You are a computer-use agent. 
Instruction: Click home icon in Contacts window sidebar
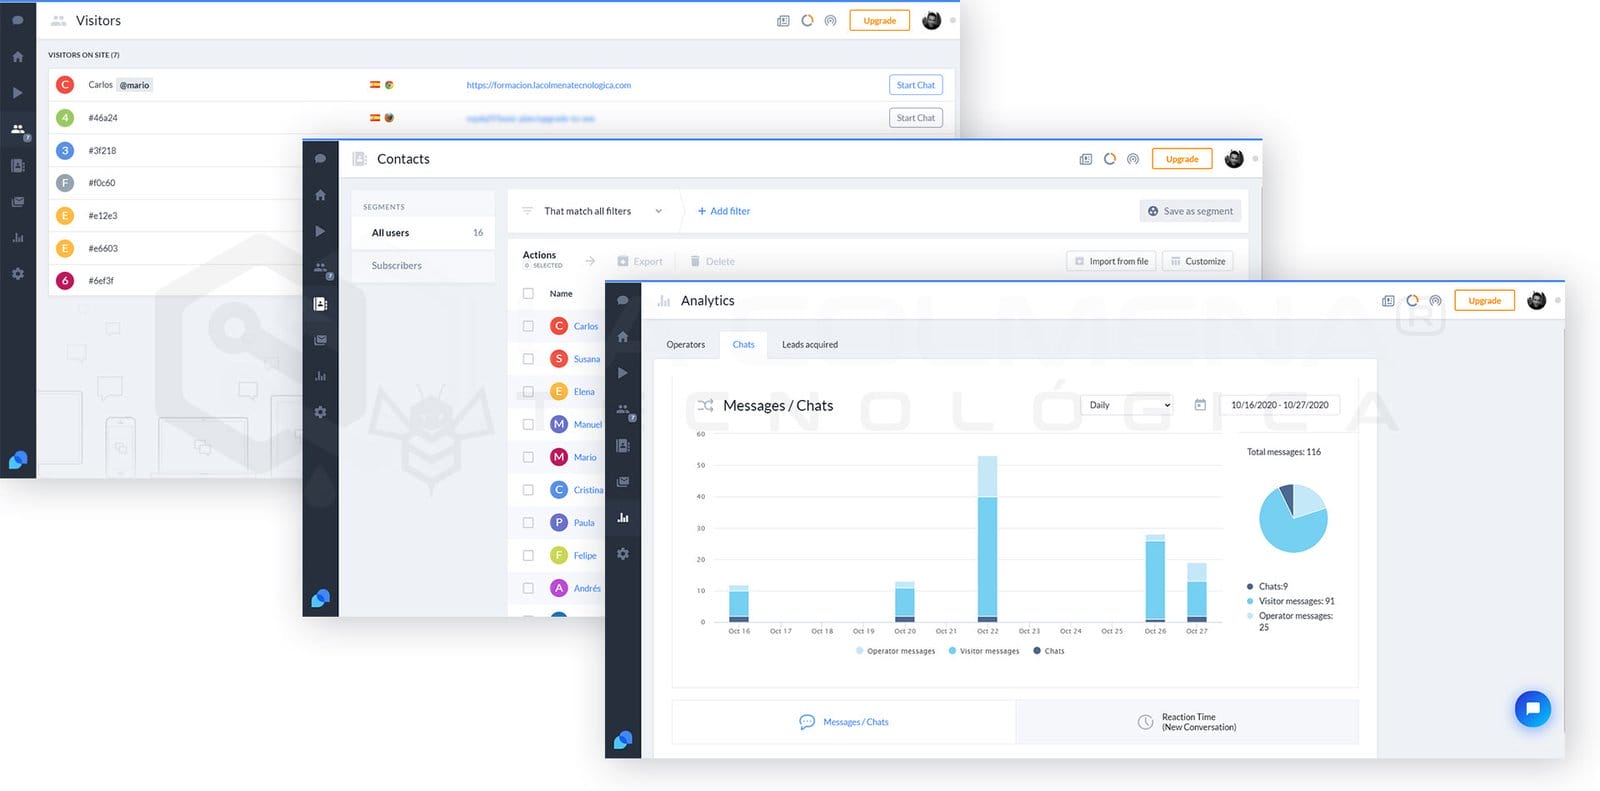pyautogui.click(x=320, y=195)
